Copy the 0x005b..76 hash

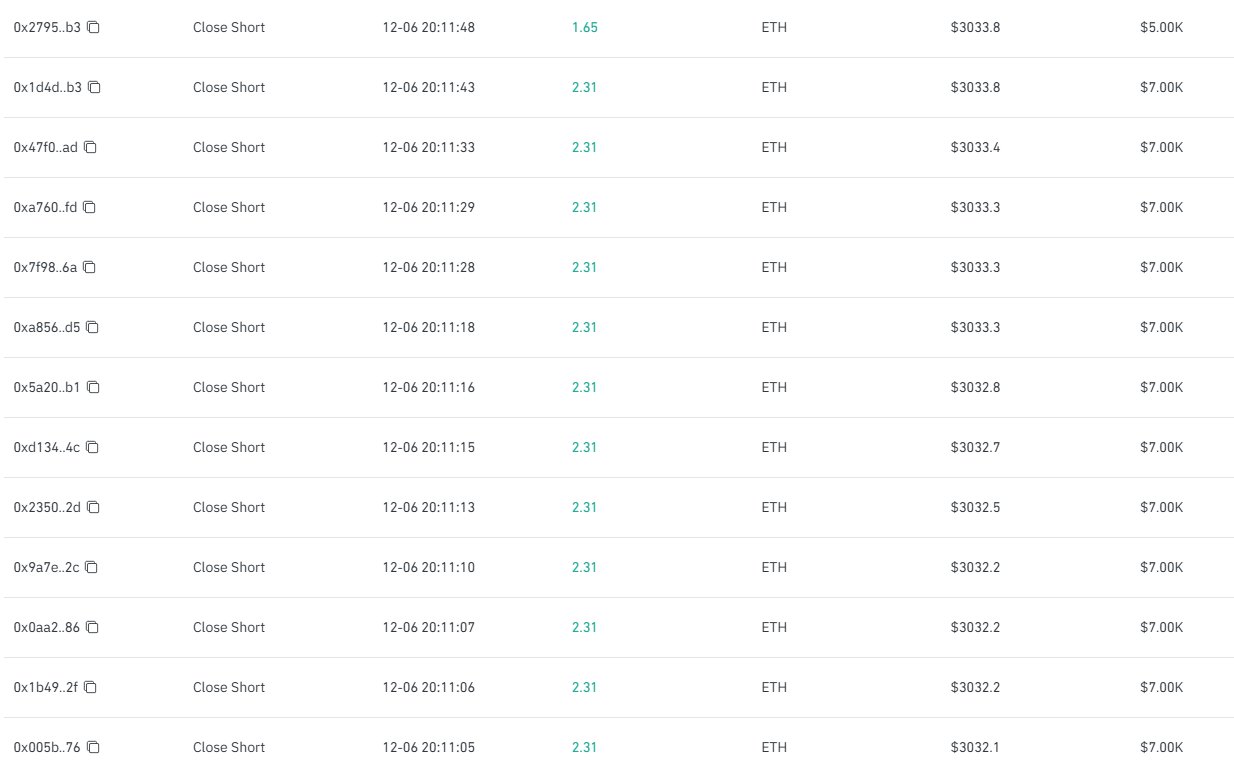coord(93,747)
